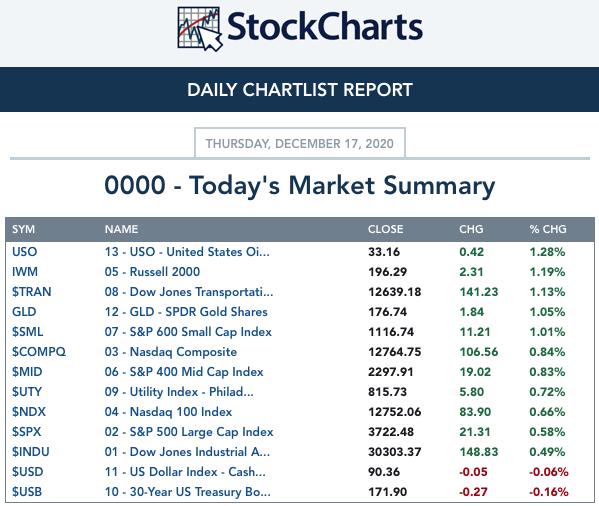Click the CLOSE column header
This screenshot has height=506, width=599.
[385, 229]
